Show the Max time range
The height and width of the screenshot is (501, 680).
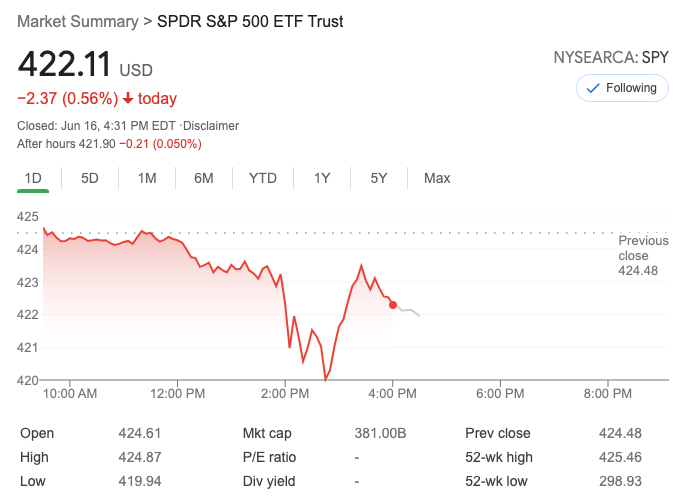click(437, 178)
